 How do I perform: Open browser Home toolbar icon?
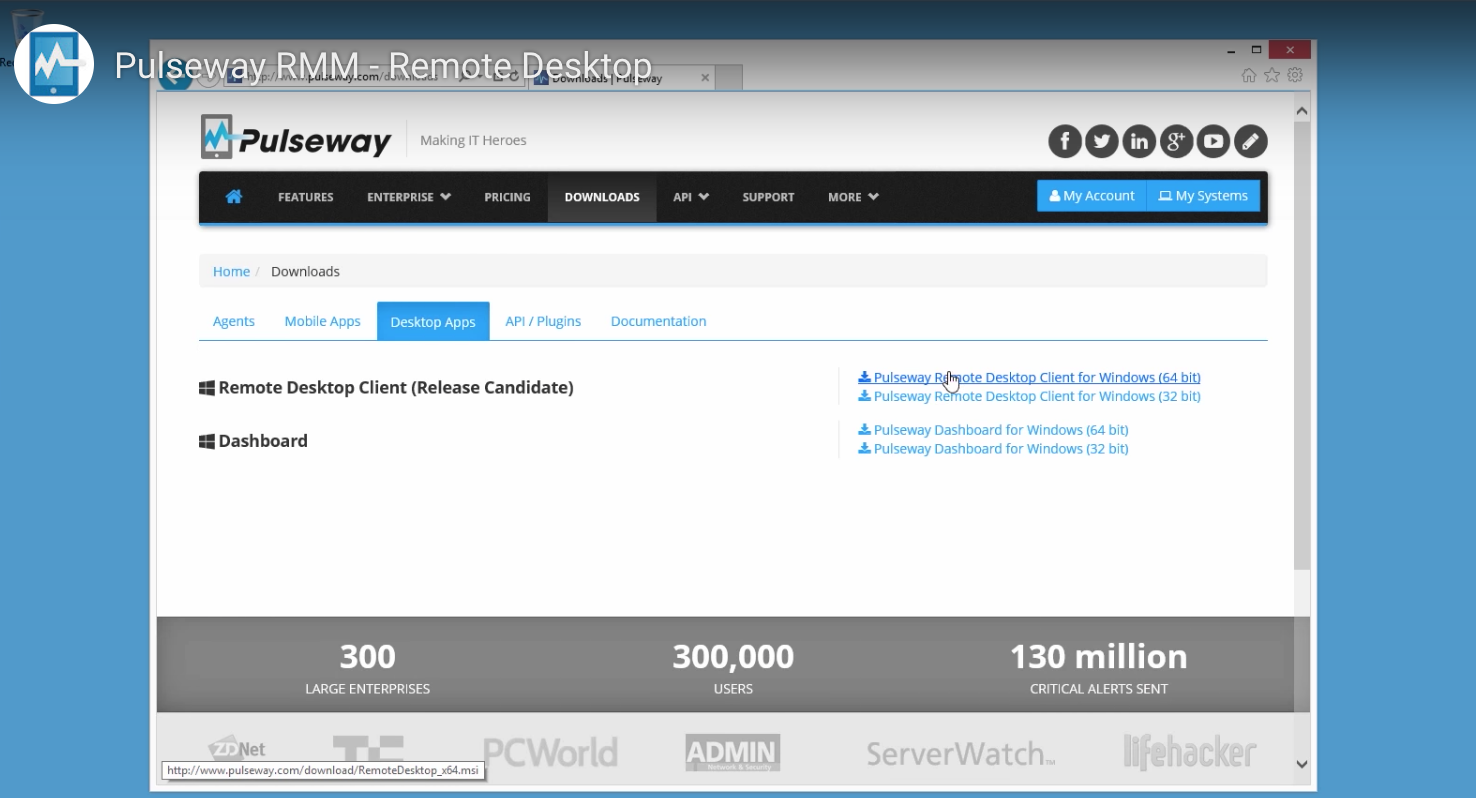click(x=1248, y=75)
